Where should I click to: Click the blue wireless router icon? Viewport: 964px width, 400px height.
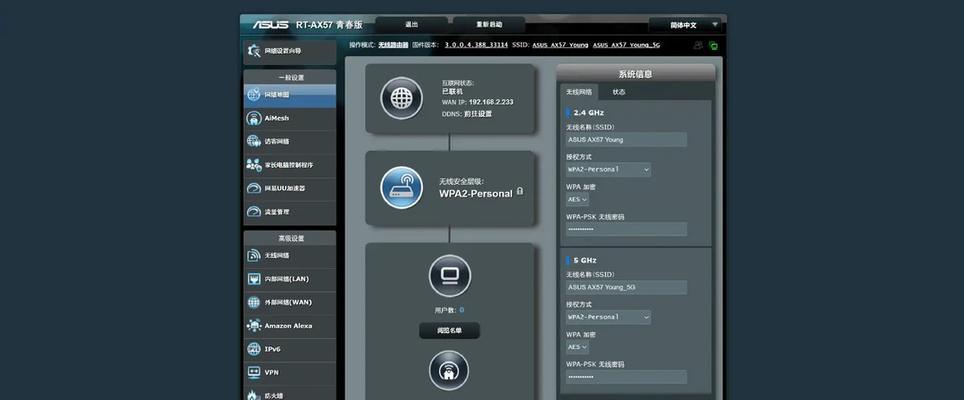click(x=401, y=187)
